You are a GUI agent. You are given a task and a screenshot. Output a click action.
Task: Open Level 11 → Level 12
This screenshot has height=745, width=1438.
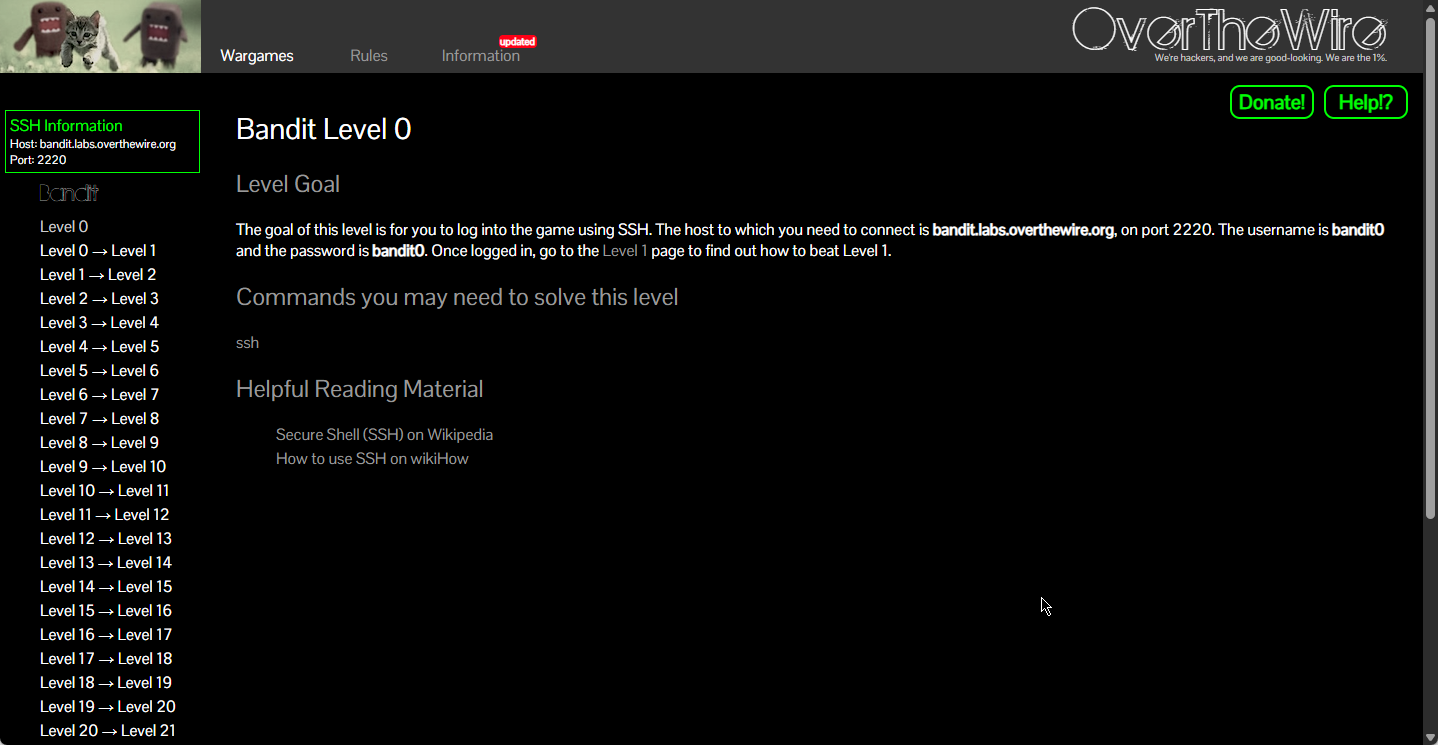pos(105,515)
